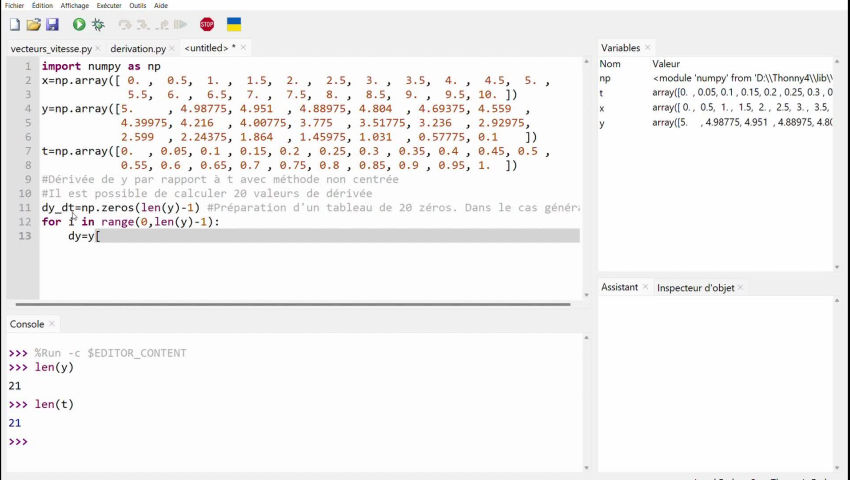Open the Outils menu
The width and height of the screenshot is (850, 480).
click(x=137, y=5)
